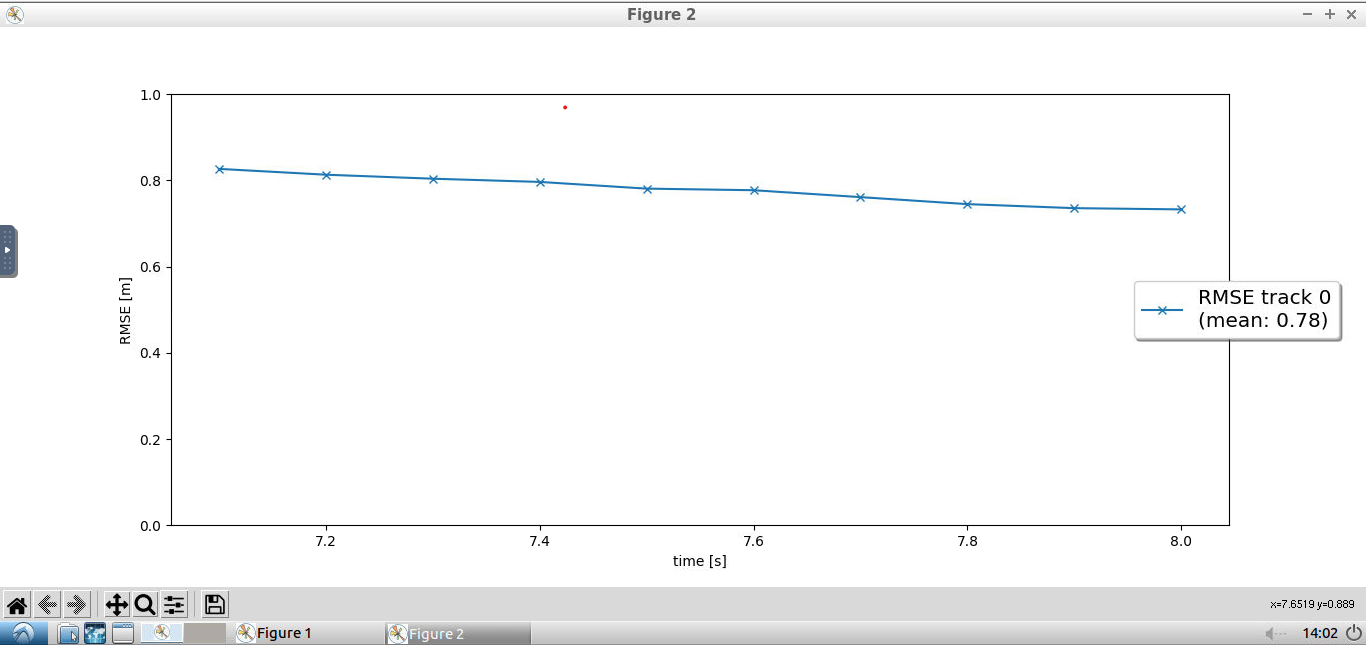Click the Back to previous view arrow
The height and width of the screenshot is (645, 1366).
[46, 604]
